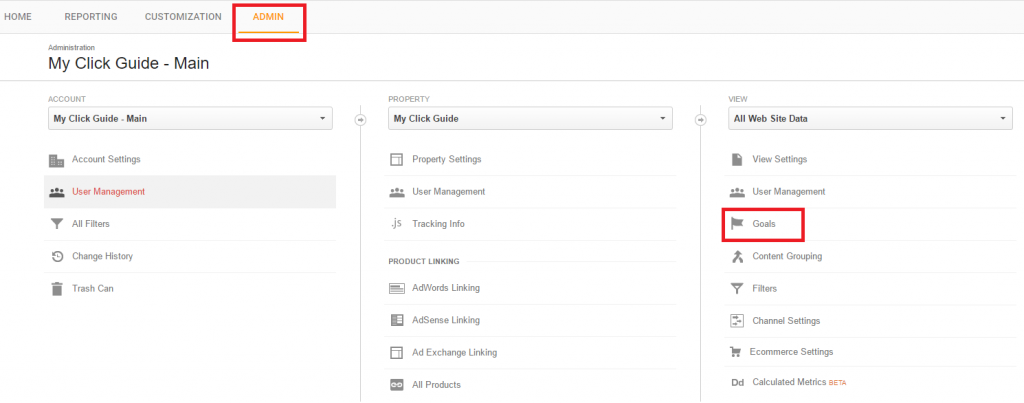1024x403 pixels.
Task: Click the Tracking Info .js icon
Action: point(396,224)
